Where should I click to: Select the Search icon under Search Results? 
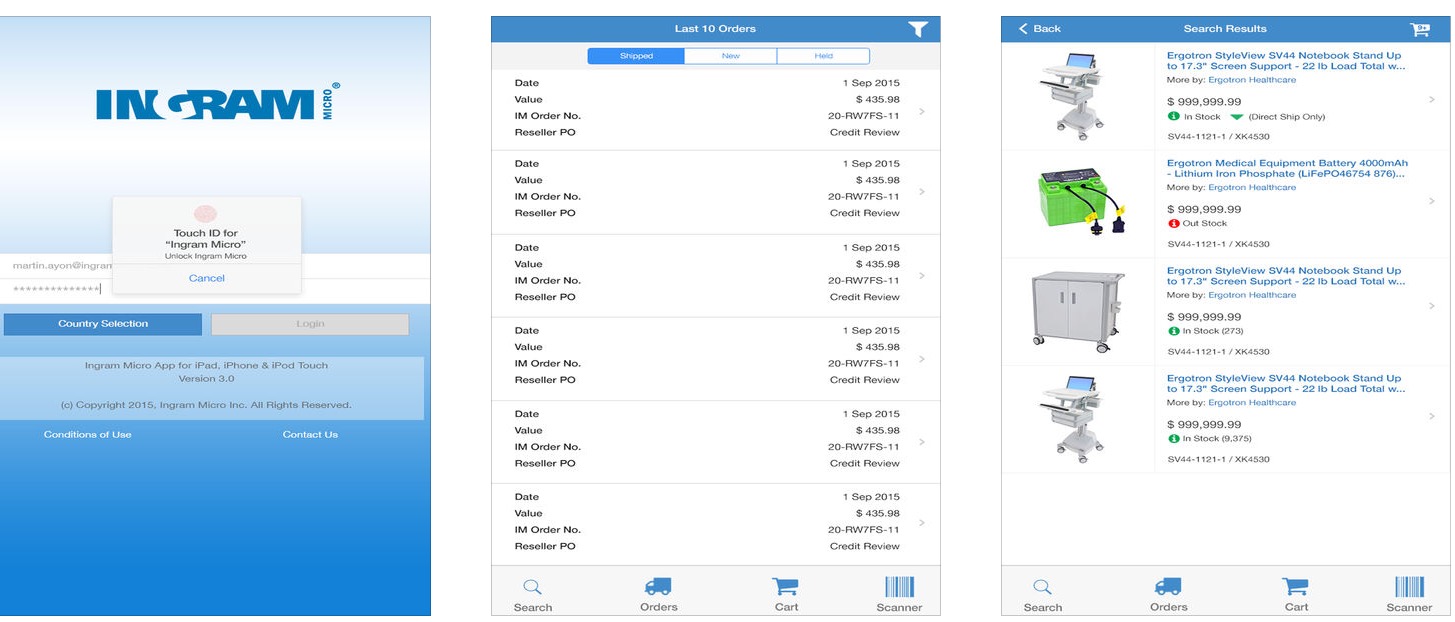[x=1042, y=588]
